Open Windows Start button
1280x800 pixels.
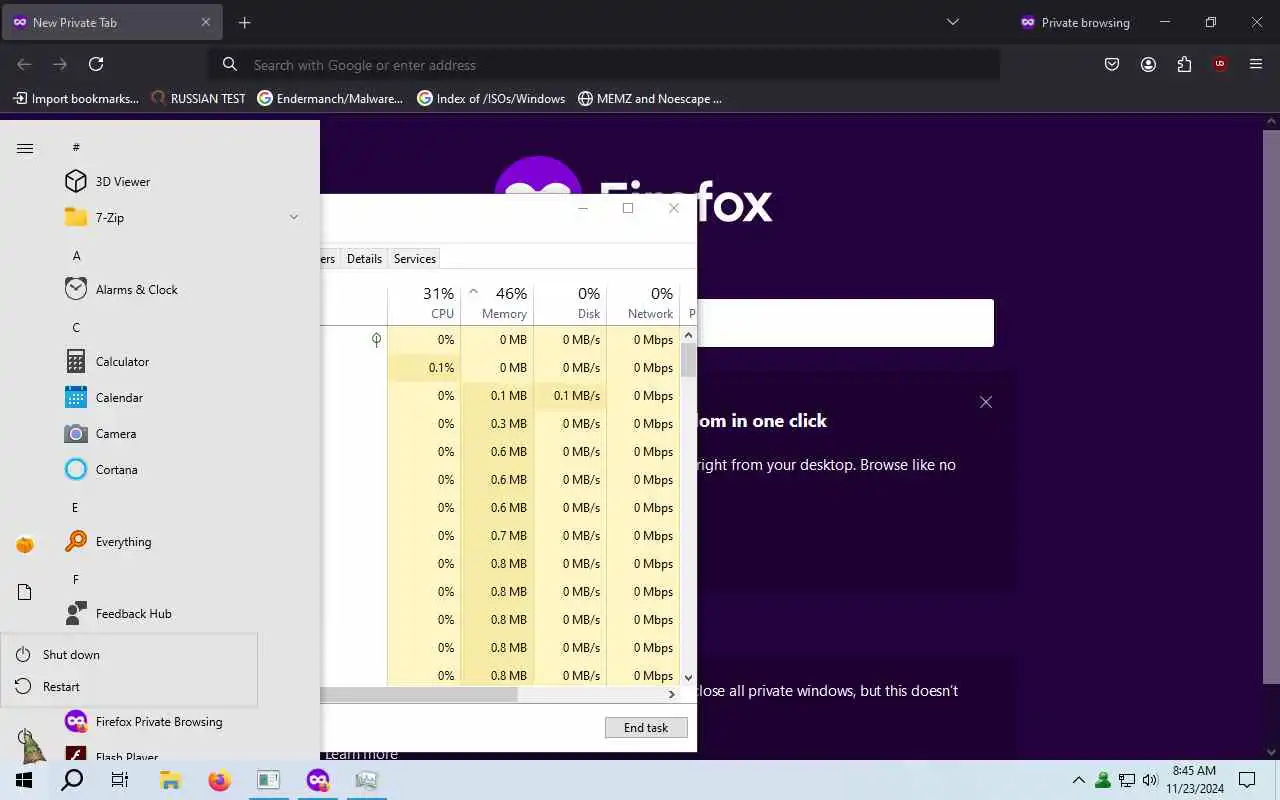[24, 780]
